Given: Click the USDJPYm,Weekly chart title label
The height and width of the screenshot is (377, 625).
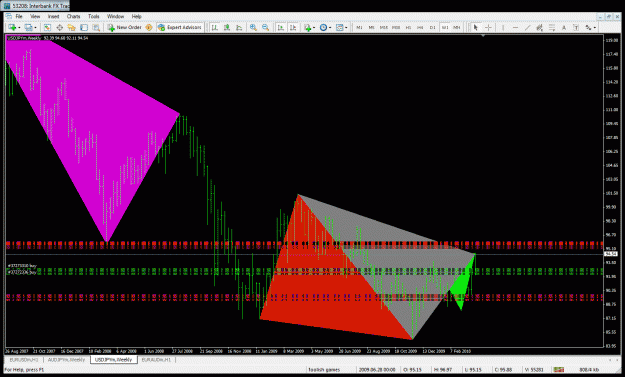Looking at the screenshot, I should click(x=24, y=38).
